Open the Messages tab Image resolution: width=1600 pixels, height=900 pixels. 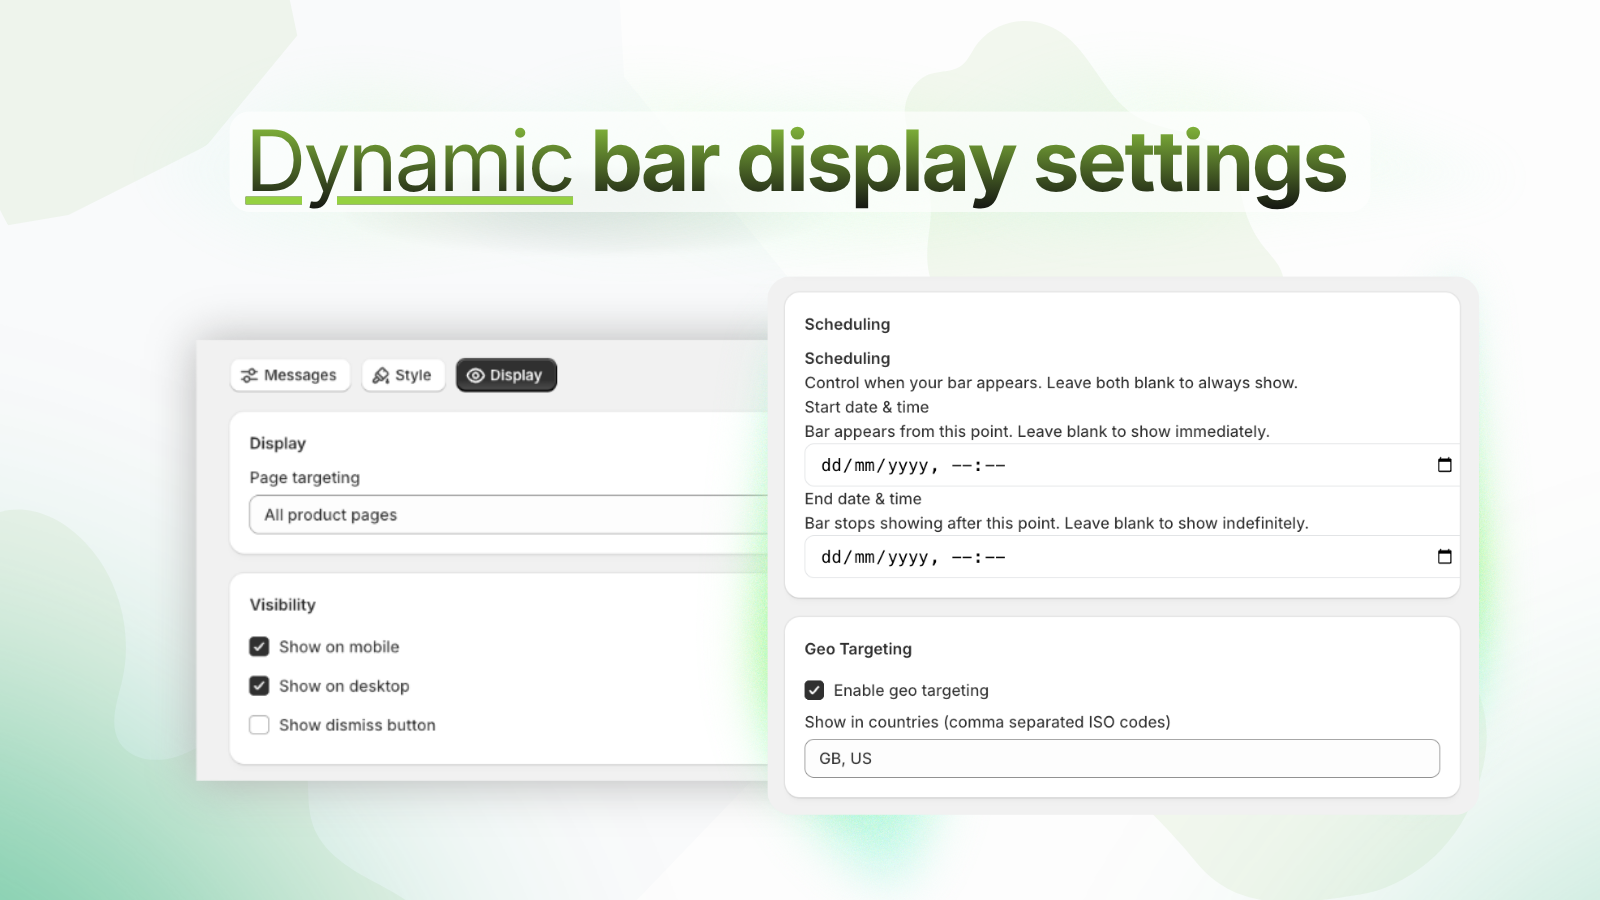[290, 375]
